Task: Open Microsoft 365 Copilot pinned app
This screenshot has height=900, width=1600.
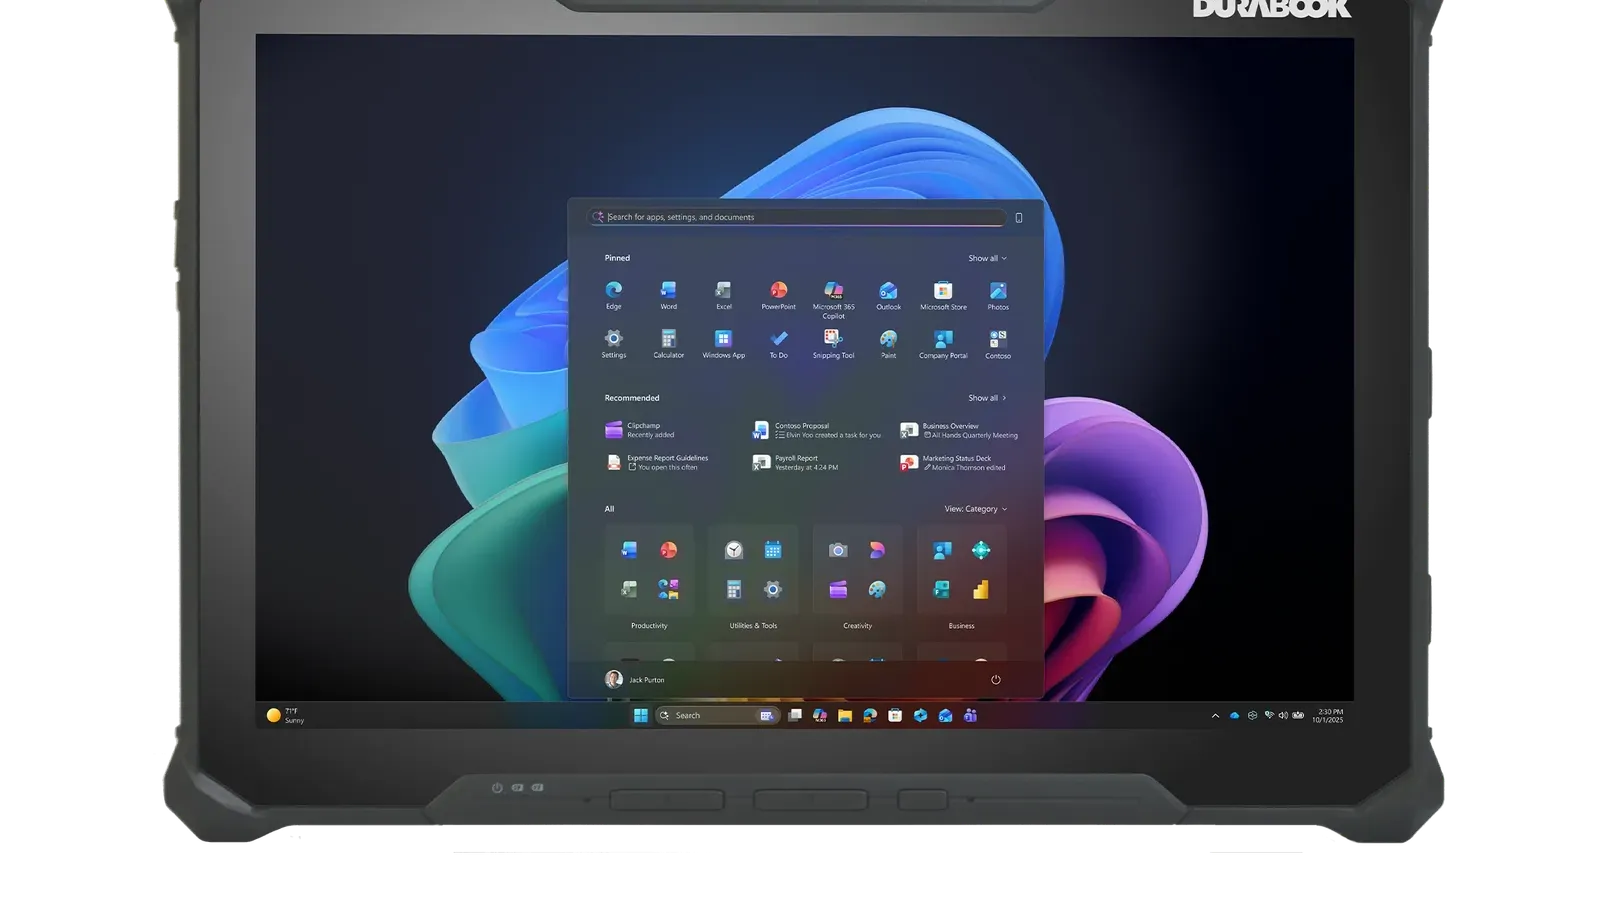Action: (834, 299)
